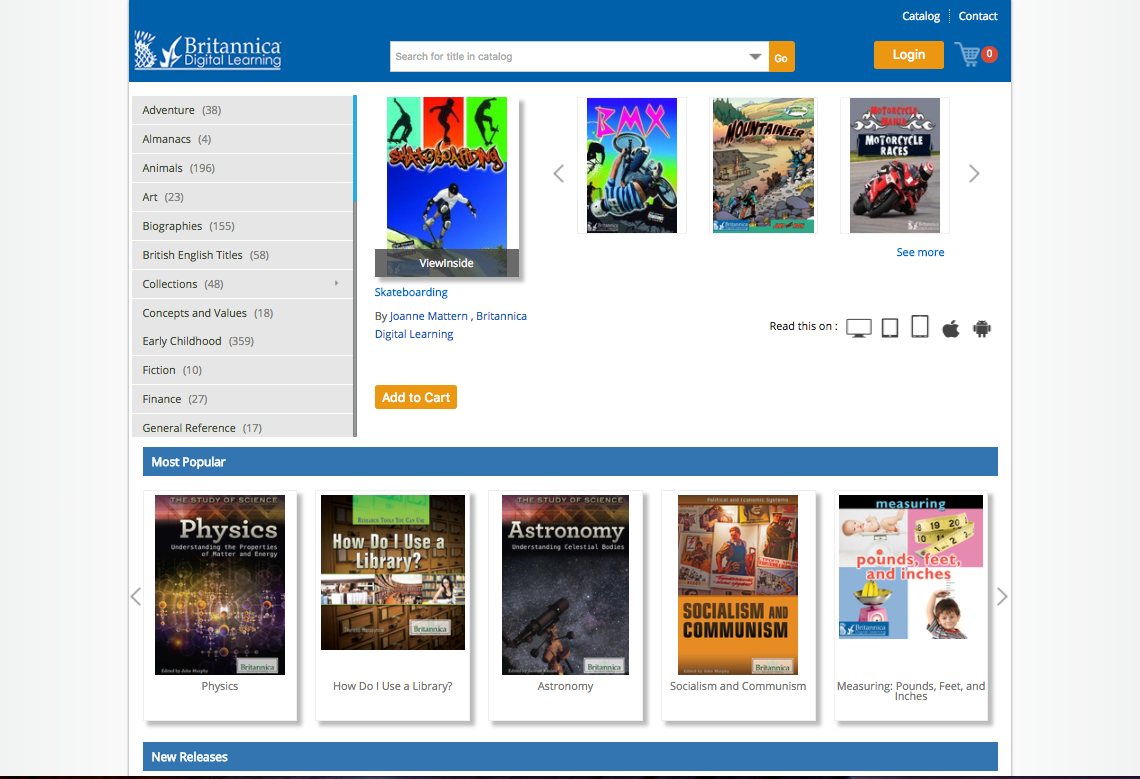1140x779 pixels.
Task: Go to next related book covers
Action: pos(974,174)
